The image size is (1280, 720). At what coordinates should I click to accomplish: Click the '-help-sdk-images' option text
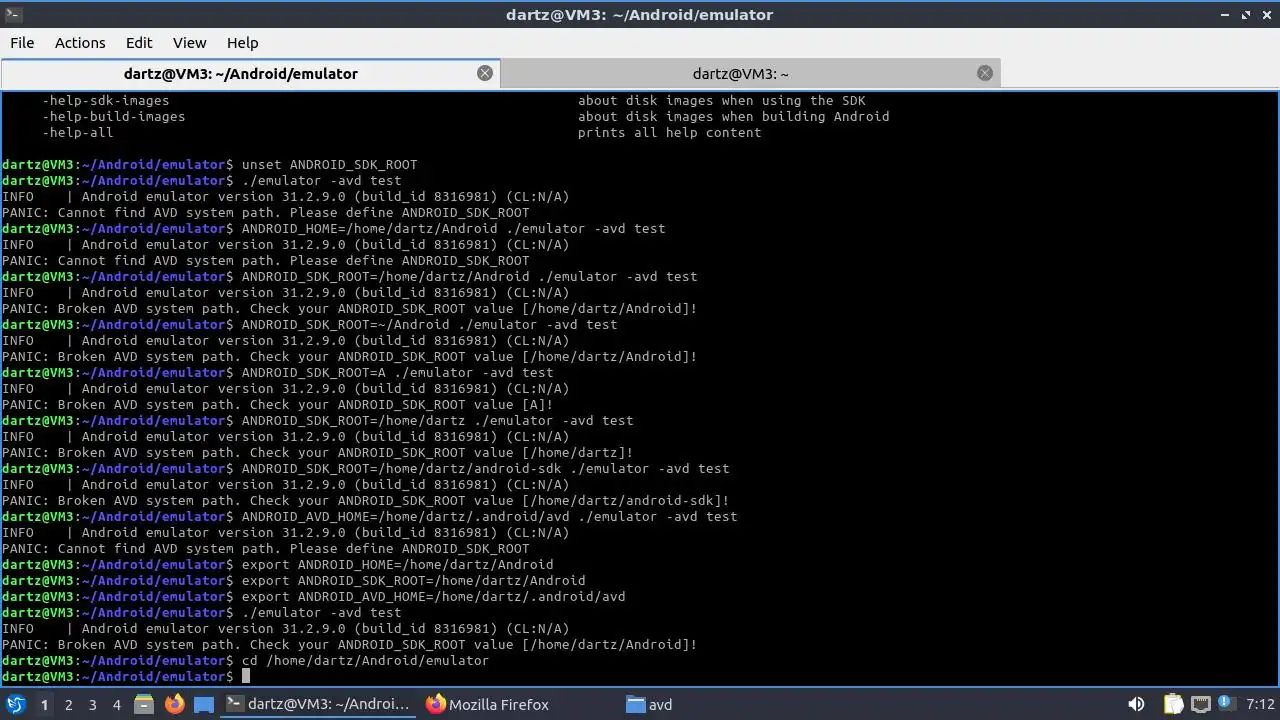[105, 101]
